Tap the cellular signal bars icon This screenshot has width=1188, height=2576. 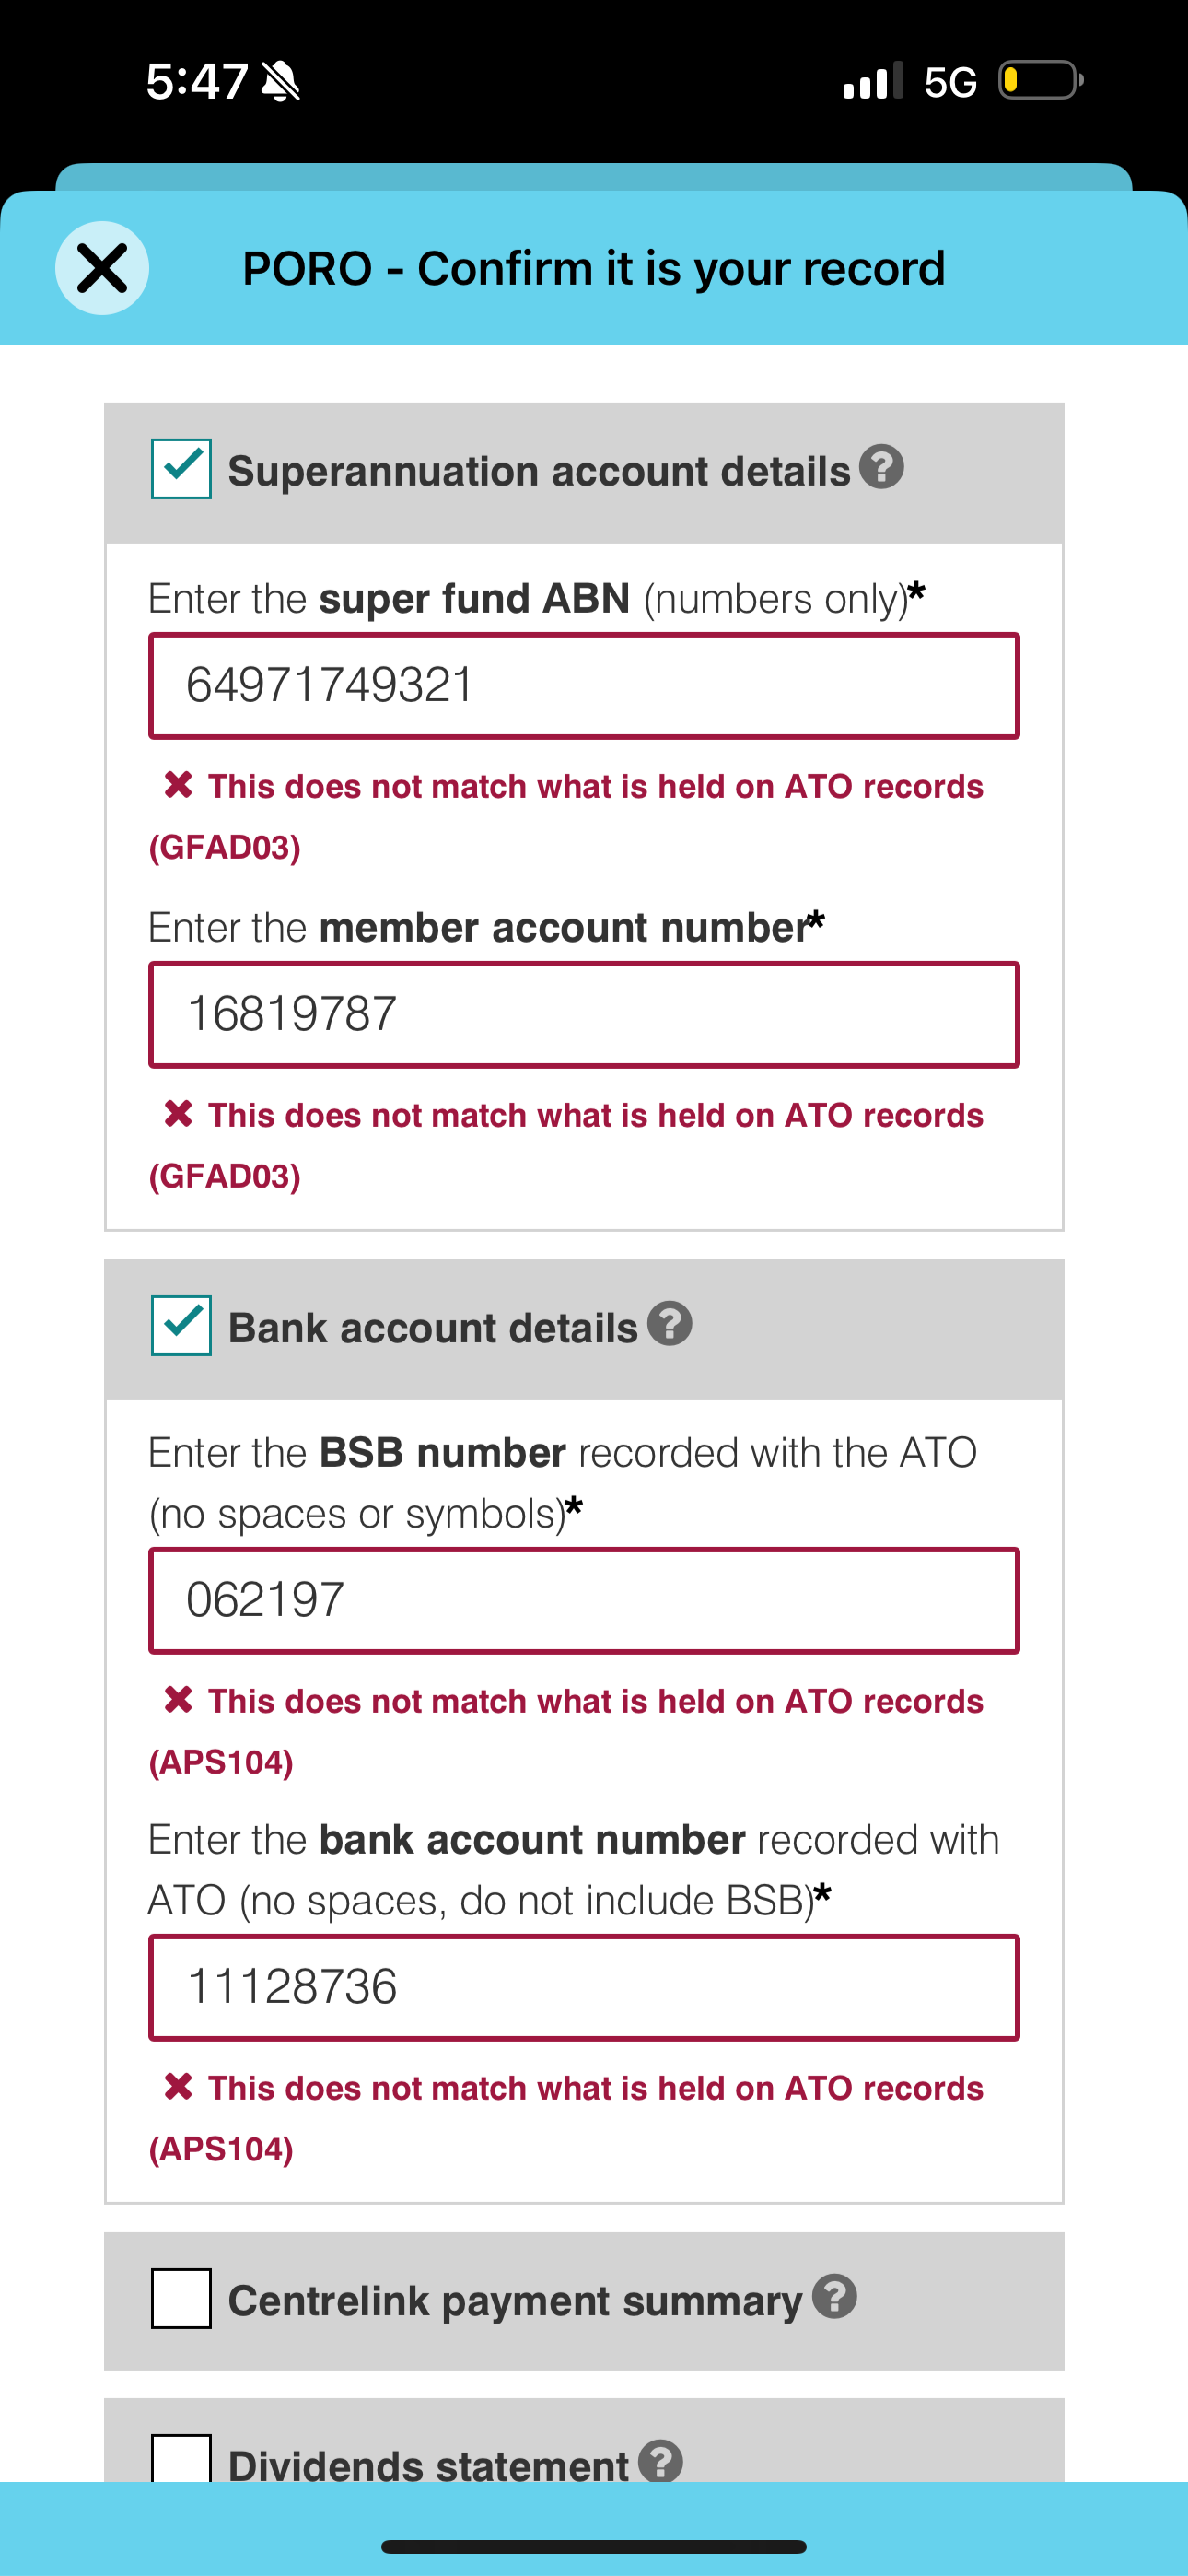(x=873, y=80)
